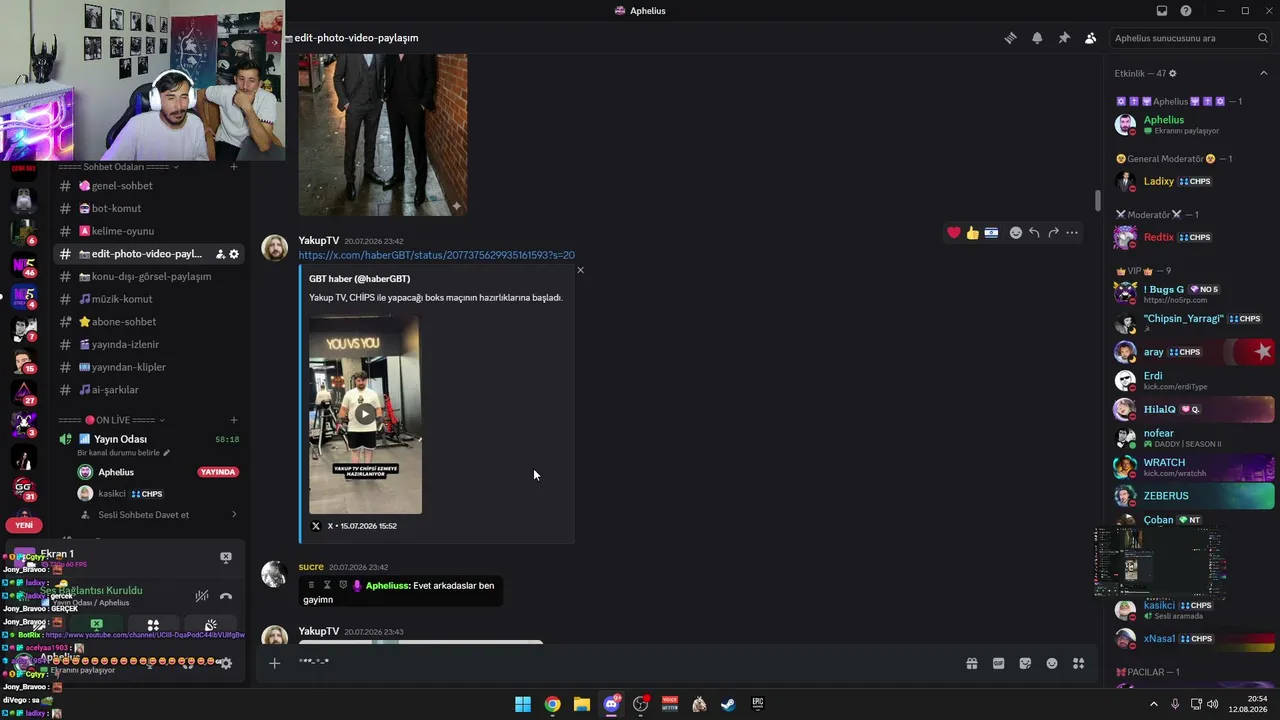The image size is (1280, 720).
Task: Play the embedded YOU VS YOU video
Action: click(x=365, y=414)
